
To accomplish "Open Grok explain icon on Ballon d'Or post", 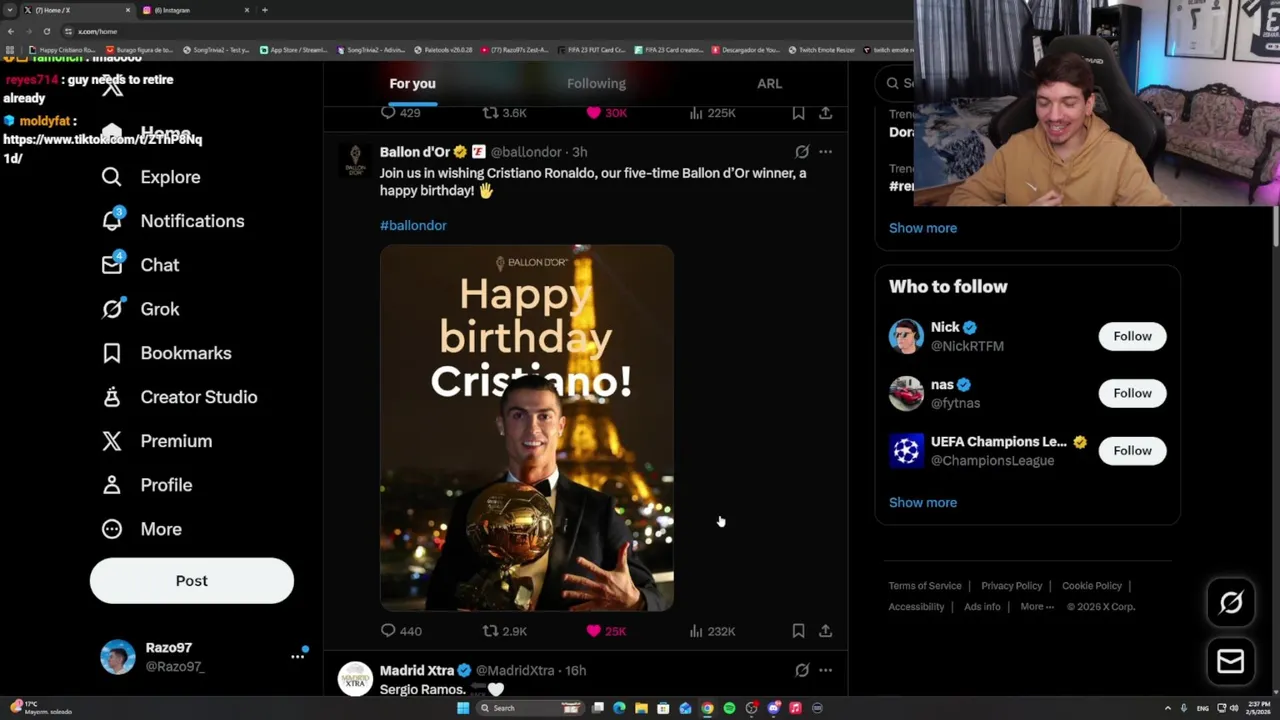I will coord(802,152).
